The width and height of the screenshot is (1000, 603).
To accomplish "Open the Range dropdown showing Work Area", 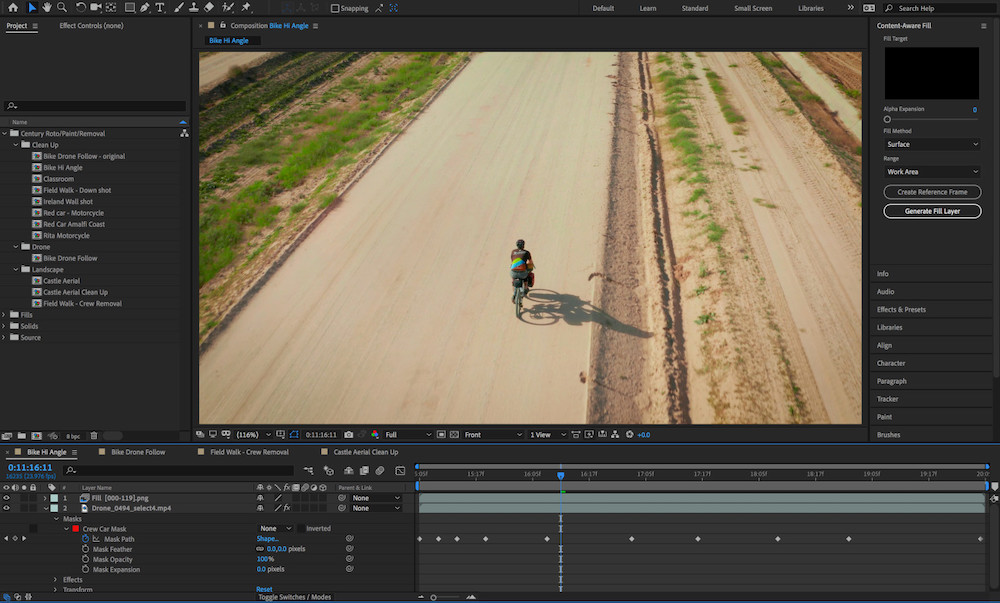I will click(931, 172).
